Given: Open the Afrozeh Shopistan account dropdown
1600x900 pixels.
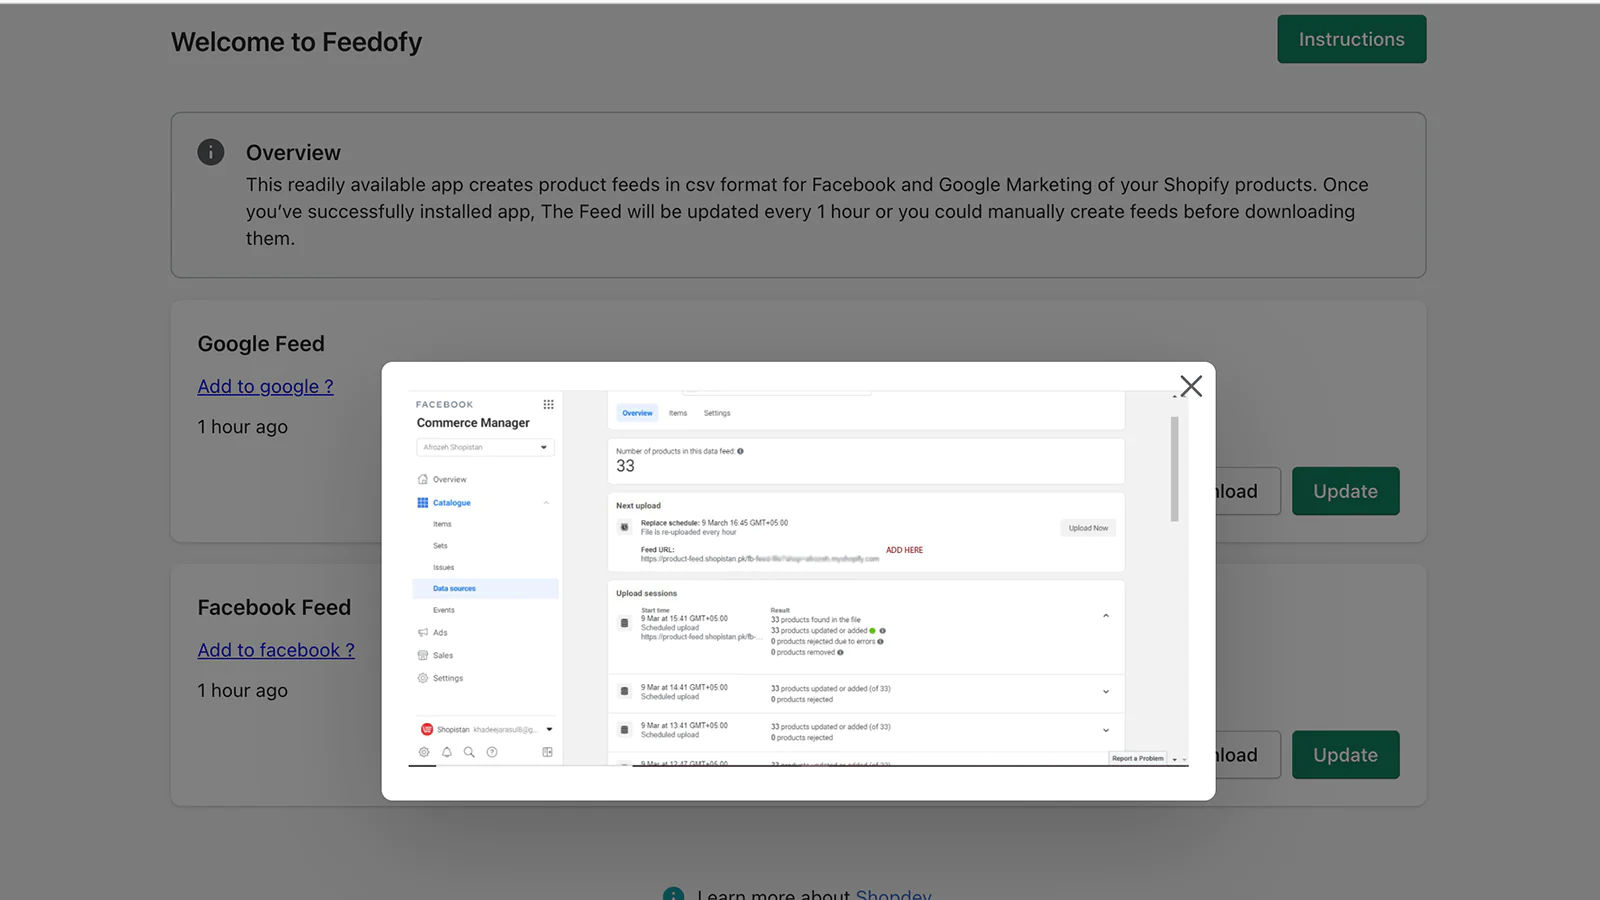Looking at the screenshot, I should click(x=485, y=447).
